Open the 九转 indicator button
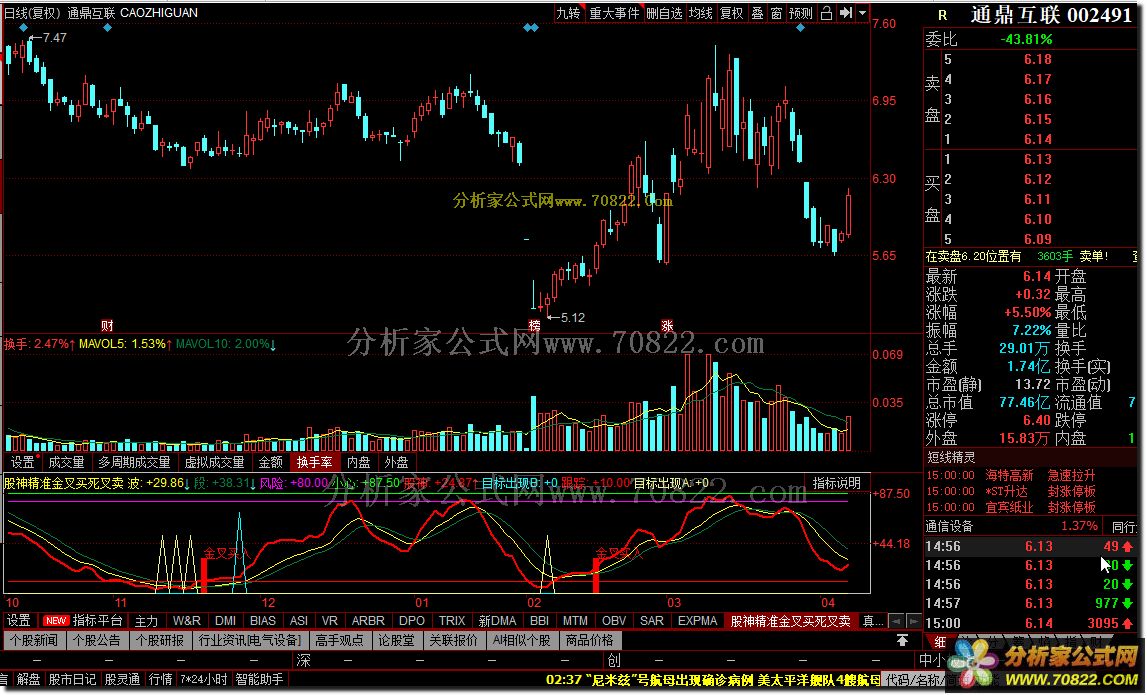This screenshot has width=1147, height=695. pyautogui.click(x=568, y=12)
